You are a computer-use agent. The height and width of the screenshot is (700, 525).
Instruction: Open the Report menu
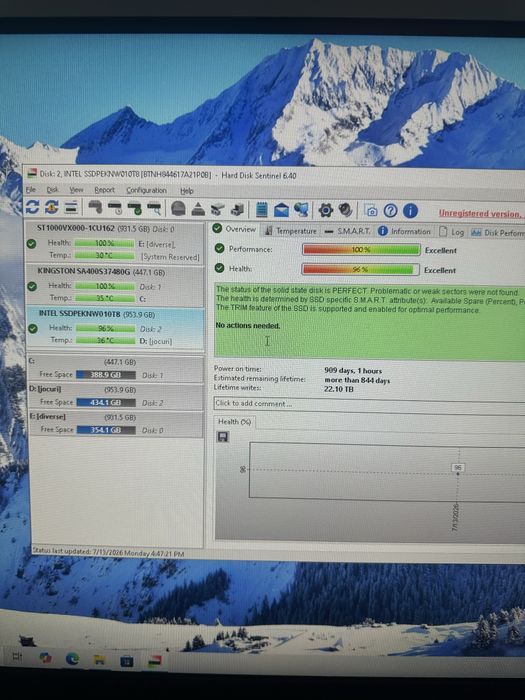(104, 190)
